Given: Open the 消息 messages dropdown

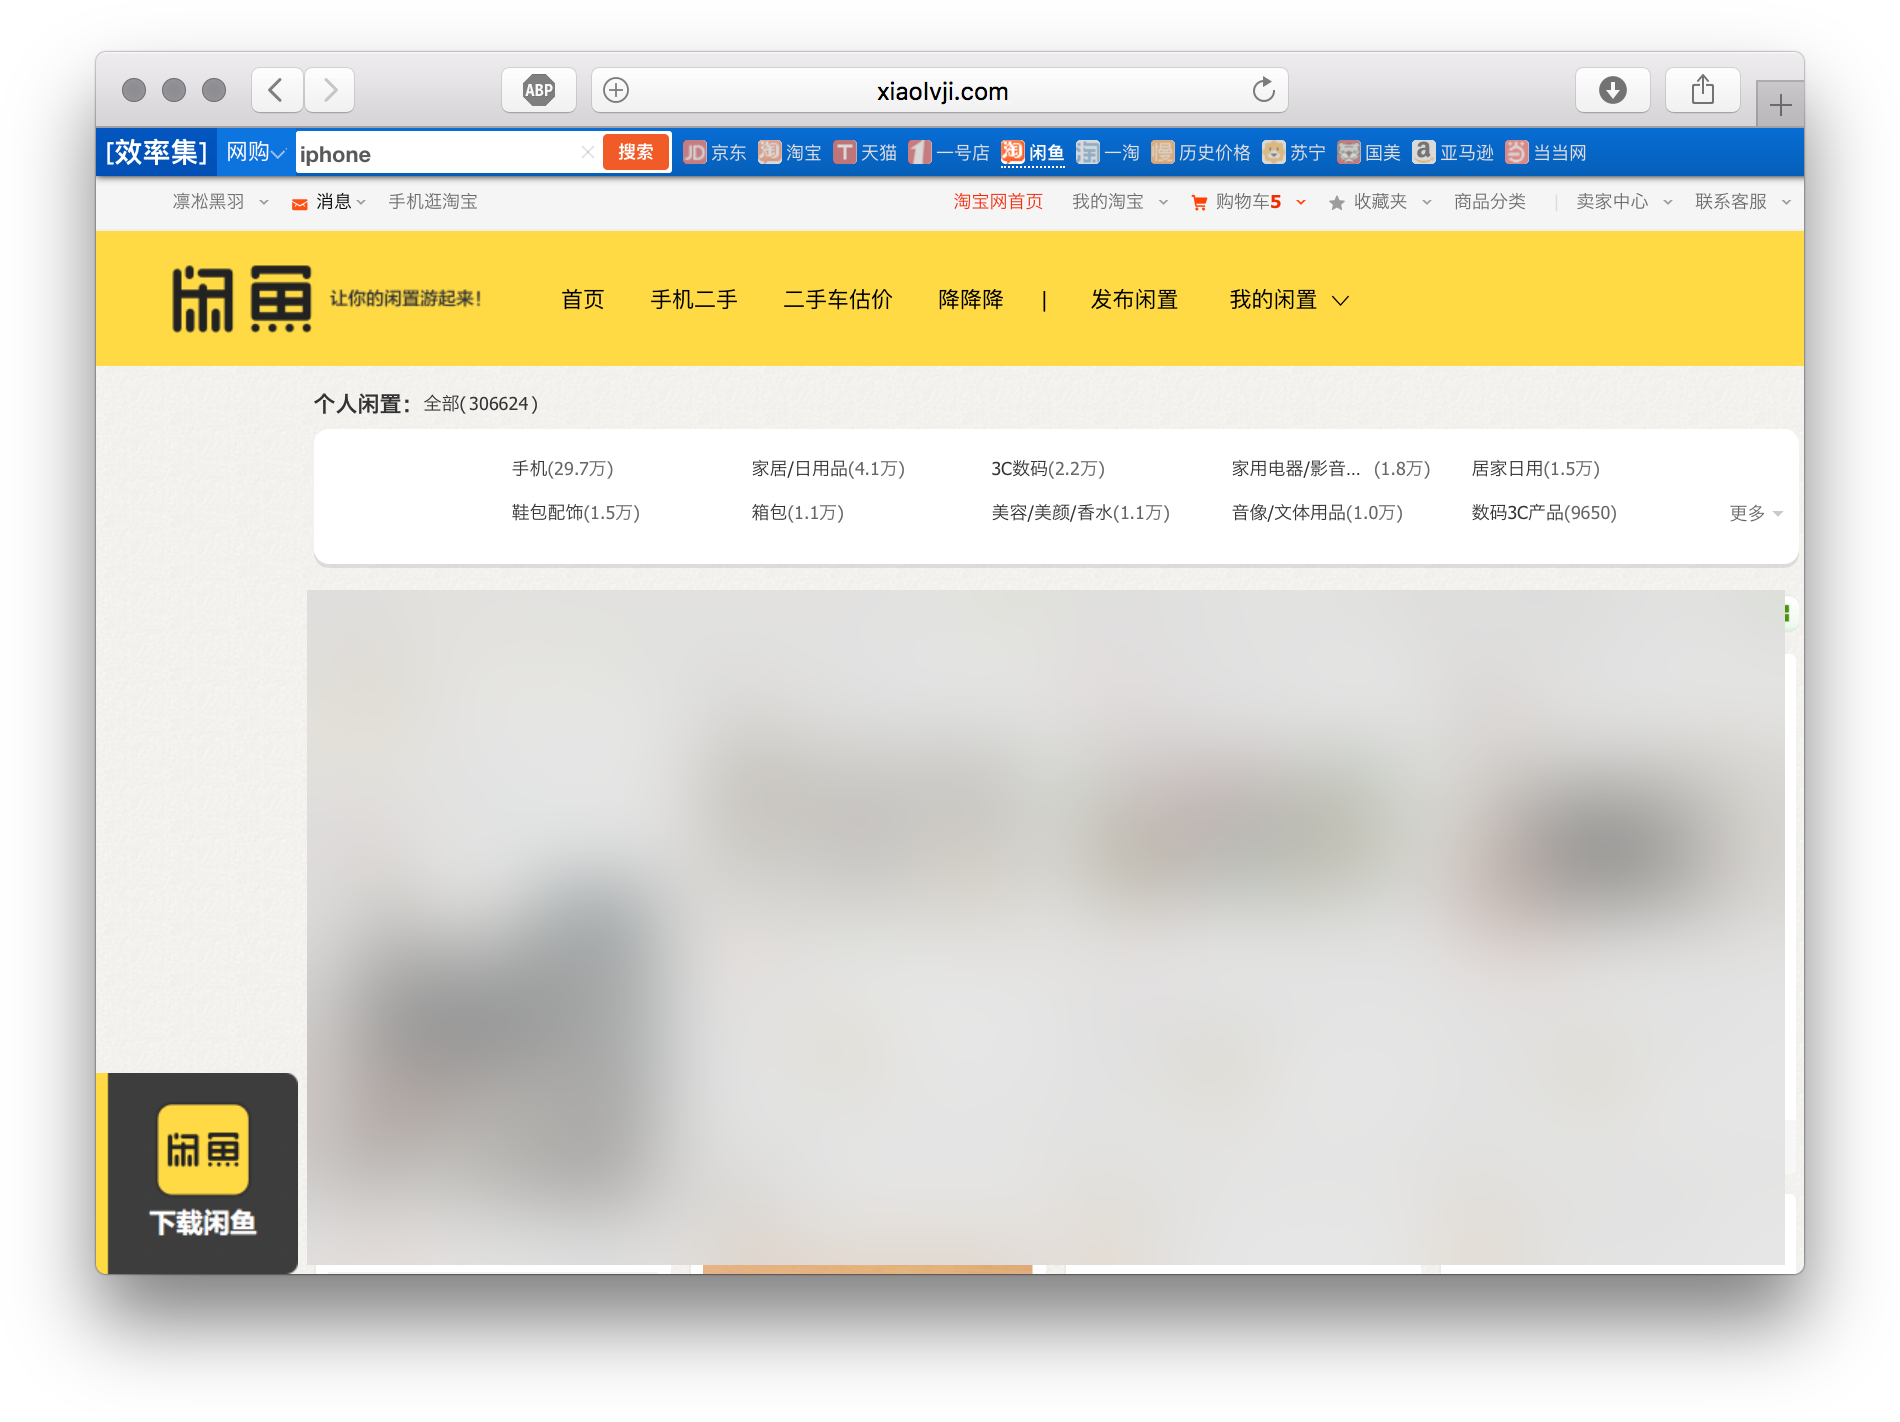Looking at the screenshot, I should tap(329, 202).
